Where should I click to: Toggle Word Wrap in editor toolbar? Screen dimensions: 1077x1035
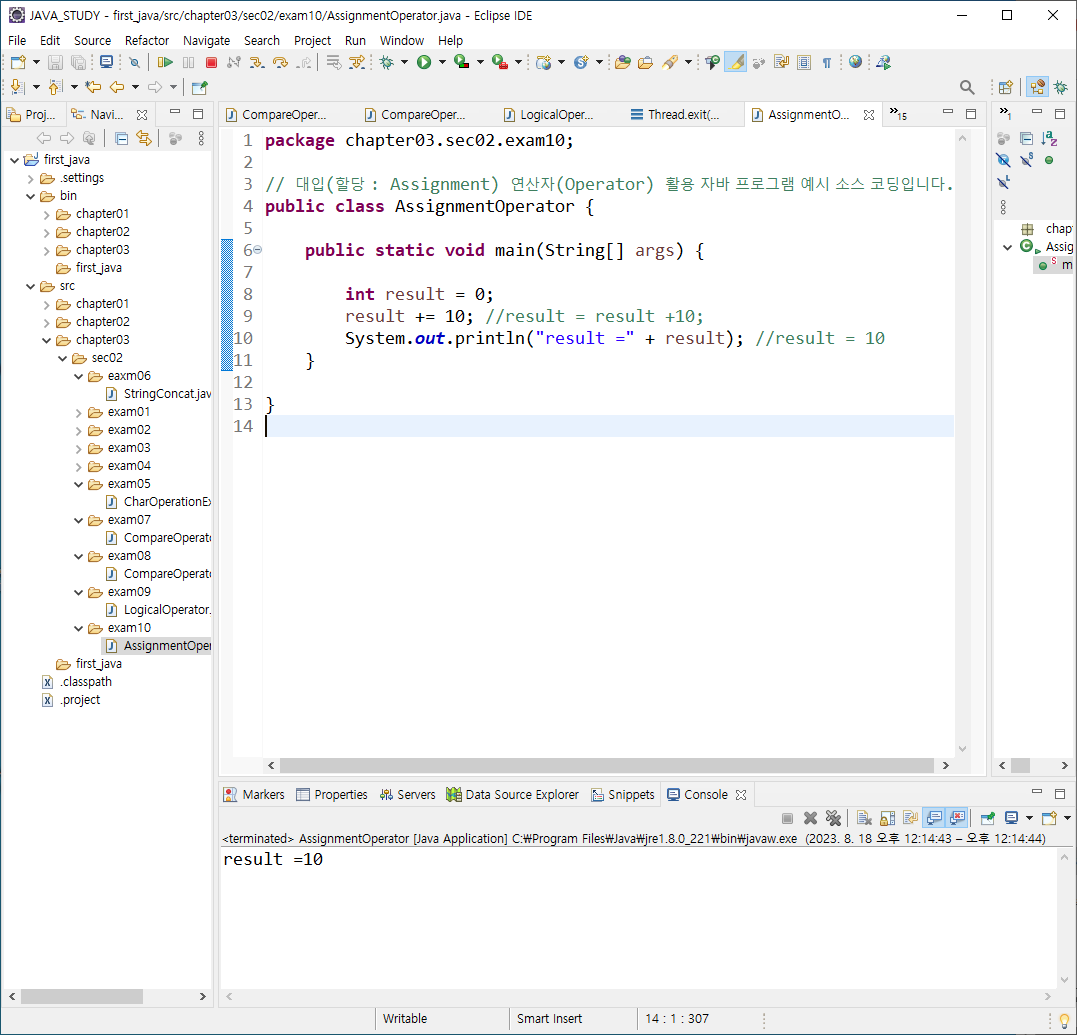pos(782,62)
